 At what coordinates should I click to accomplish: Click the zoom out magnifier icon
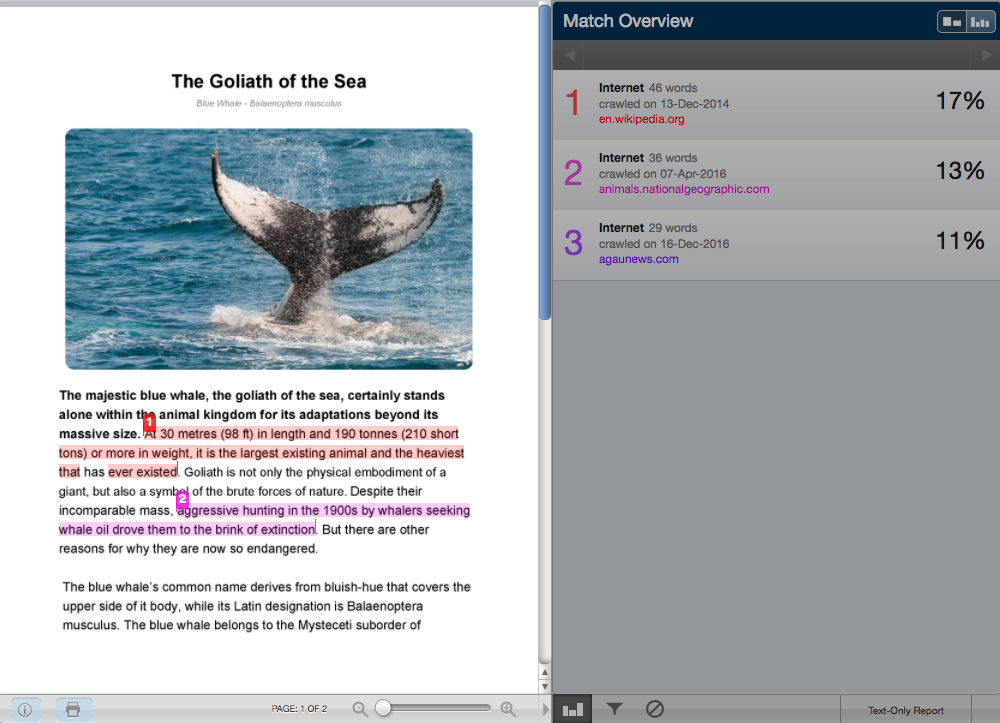360,709
